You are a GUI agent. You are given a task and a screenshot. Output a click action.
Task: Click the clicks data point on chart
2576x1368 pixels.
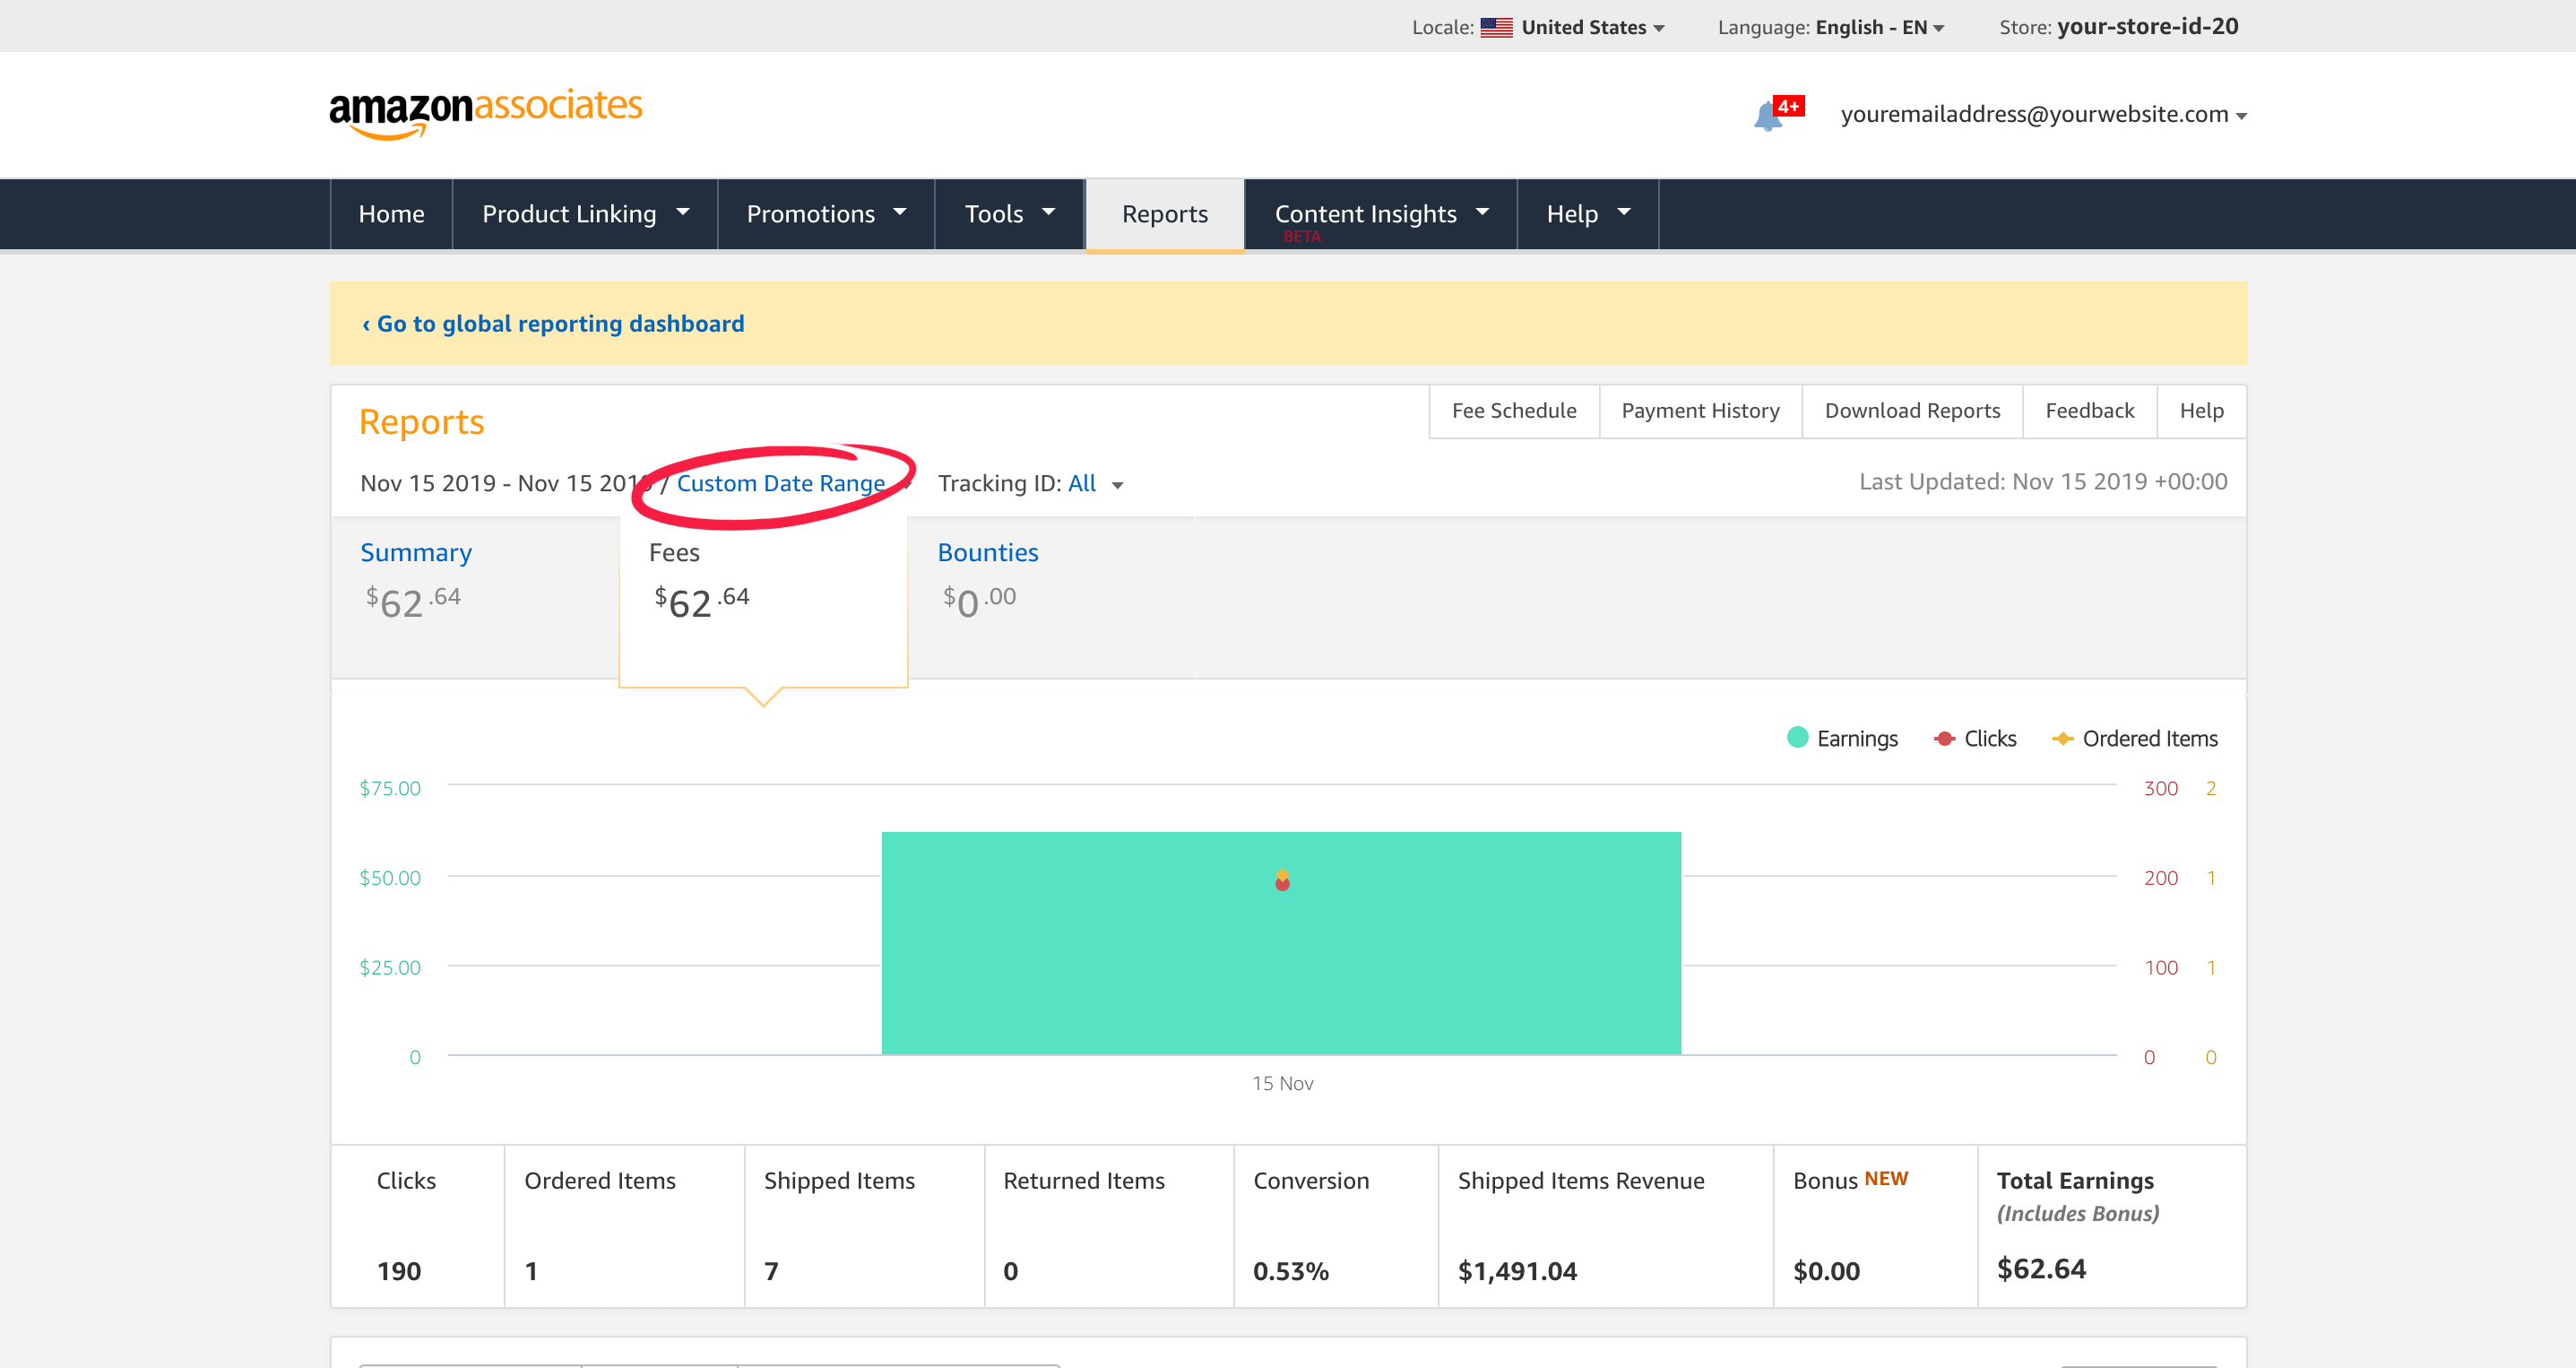click(1282, 884)
